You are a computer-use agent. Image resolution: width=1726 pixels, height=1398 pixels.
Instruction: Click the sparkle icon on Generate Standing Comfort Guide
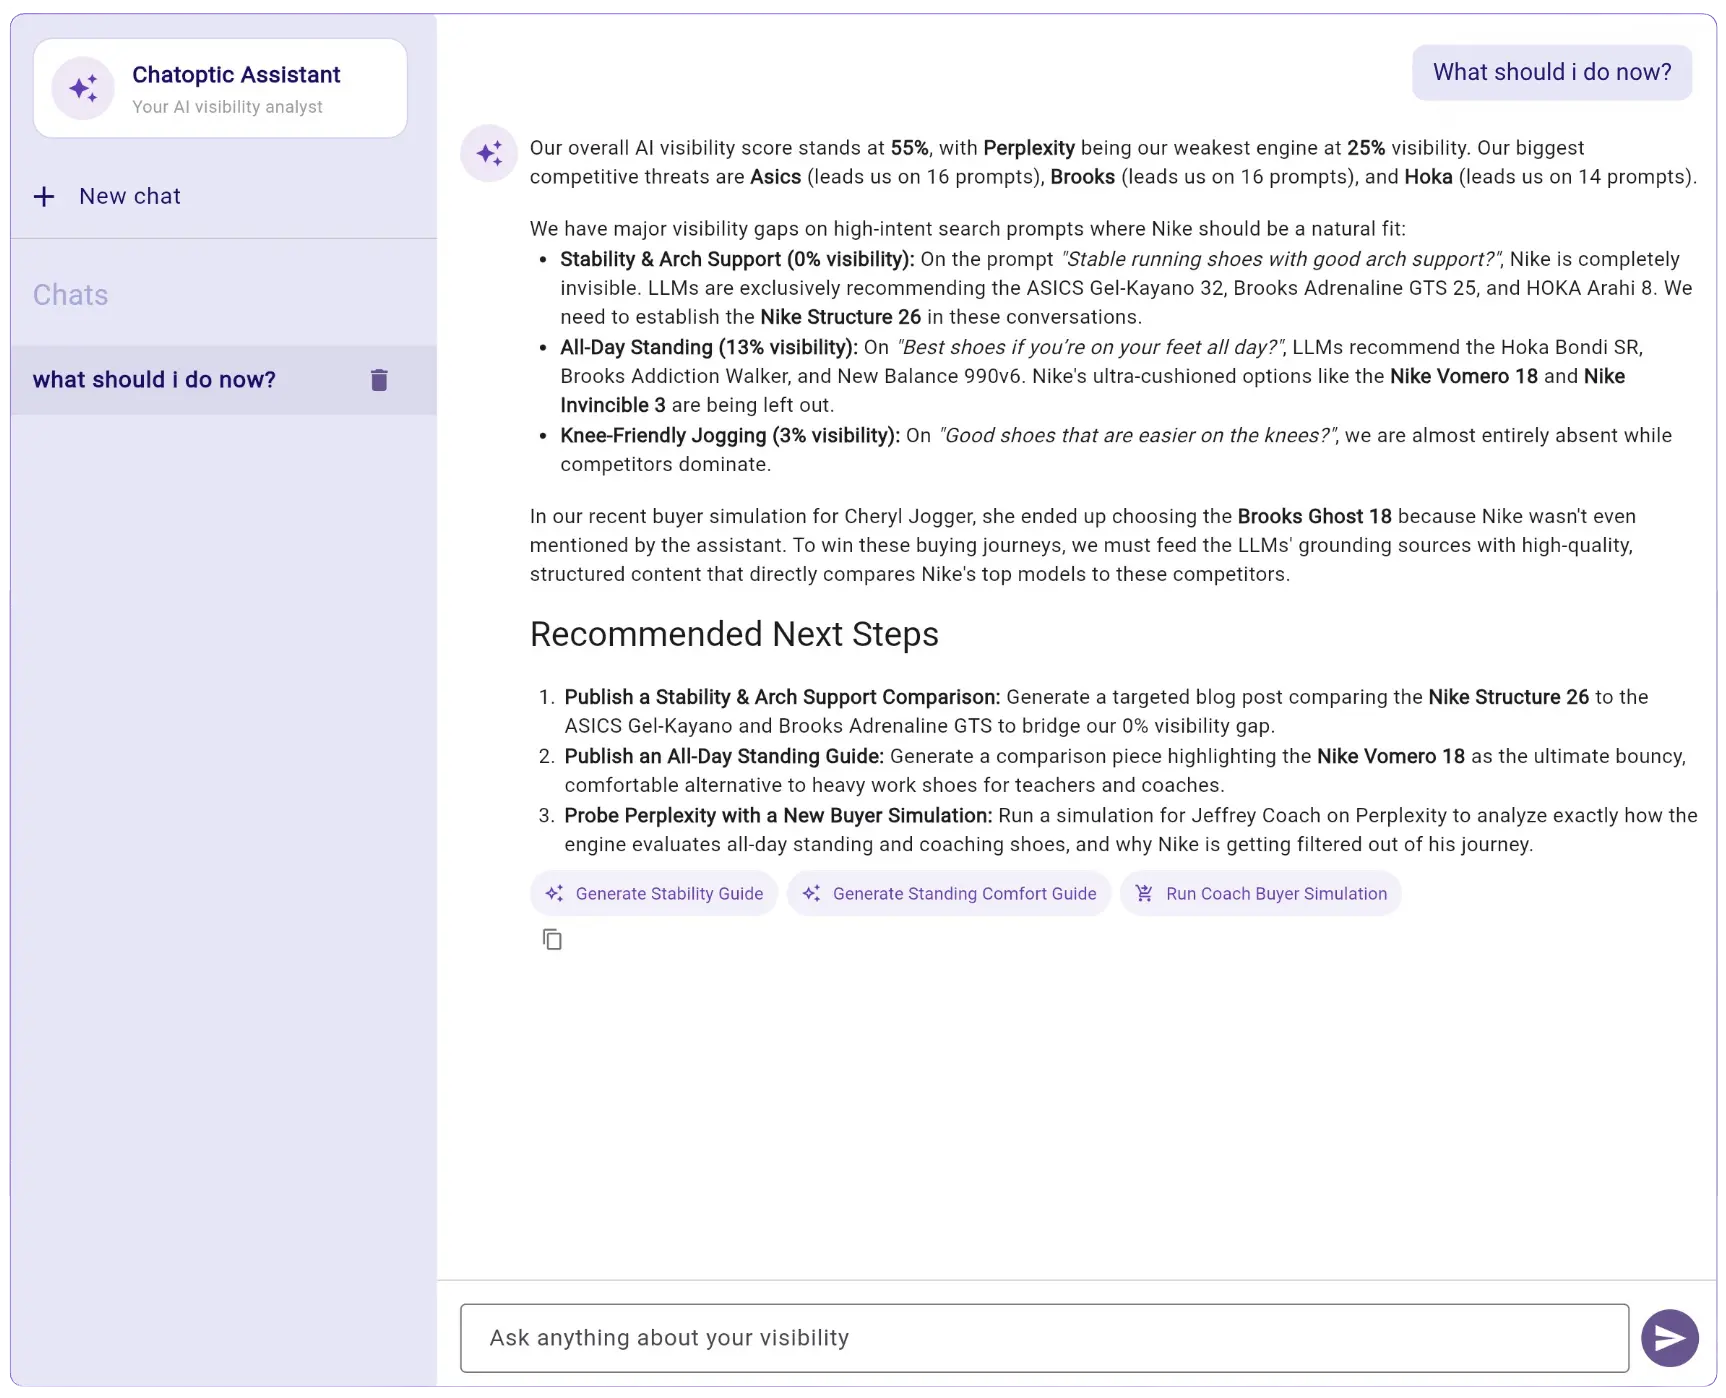coord(811,894)
